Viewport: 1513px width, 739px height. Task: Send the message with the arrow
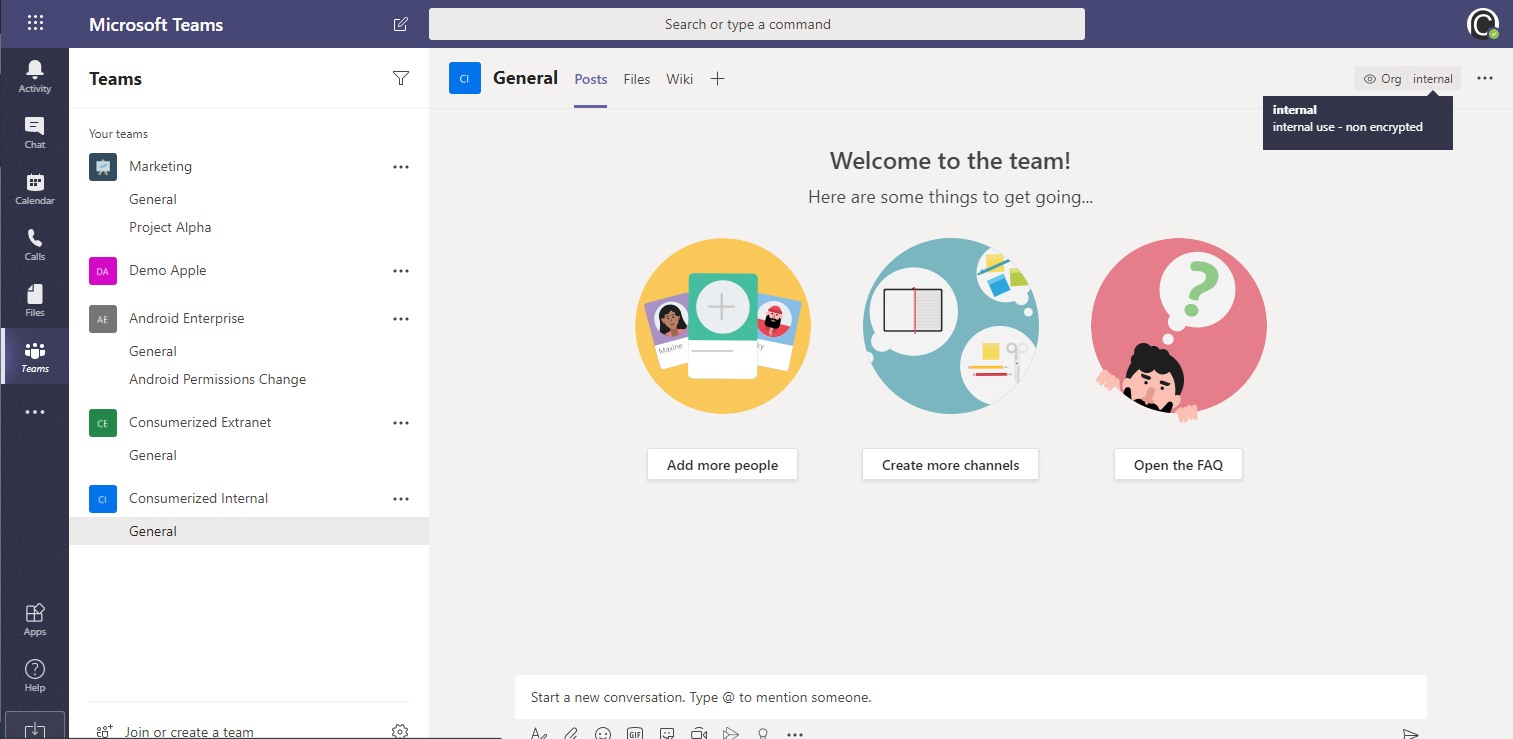(1410, 733)
